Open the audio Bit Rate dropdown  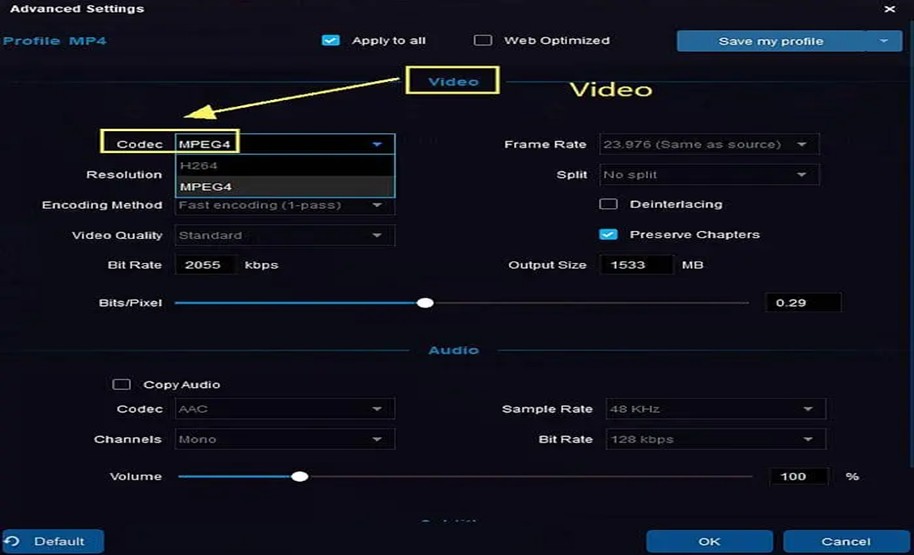(716, 439)
